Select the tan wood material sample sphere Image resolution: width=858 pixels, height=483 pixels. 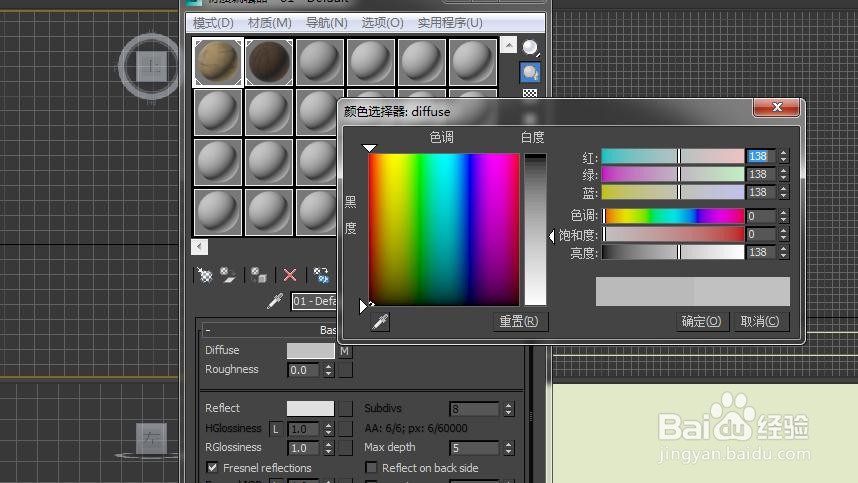click(x=218, y=62)
